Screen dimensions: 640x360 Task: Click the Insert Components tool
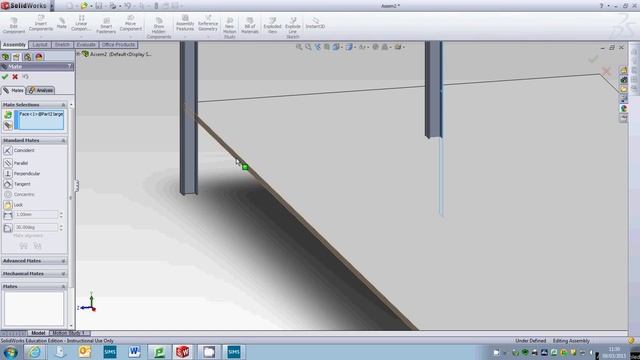tap(41, 23)
